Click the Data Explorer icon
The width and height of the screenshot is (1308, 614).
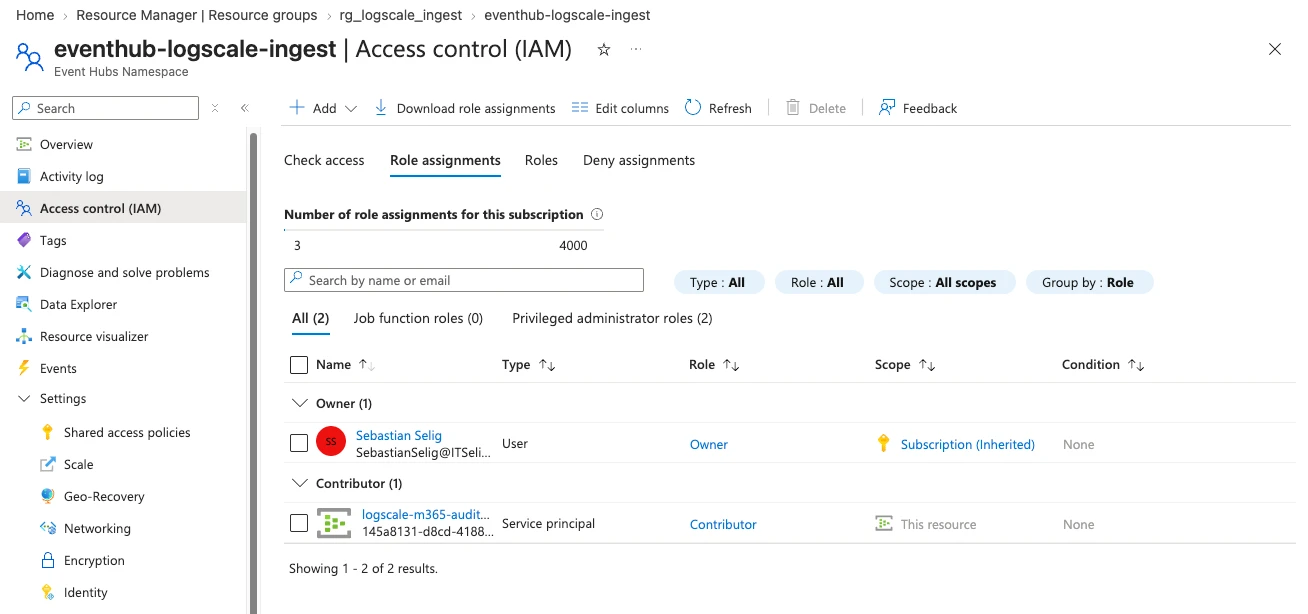[x=24, y=304]
